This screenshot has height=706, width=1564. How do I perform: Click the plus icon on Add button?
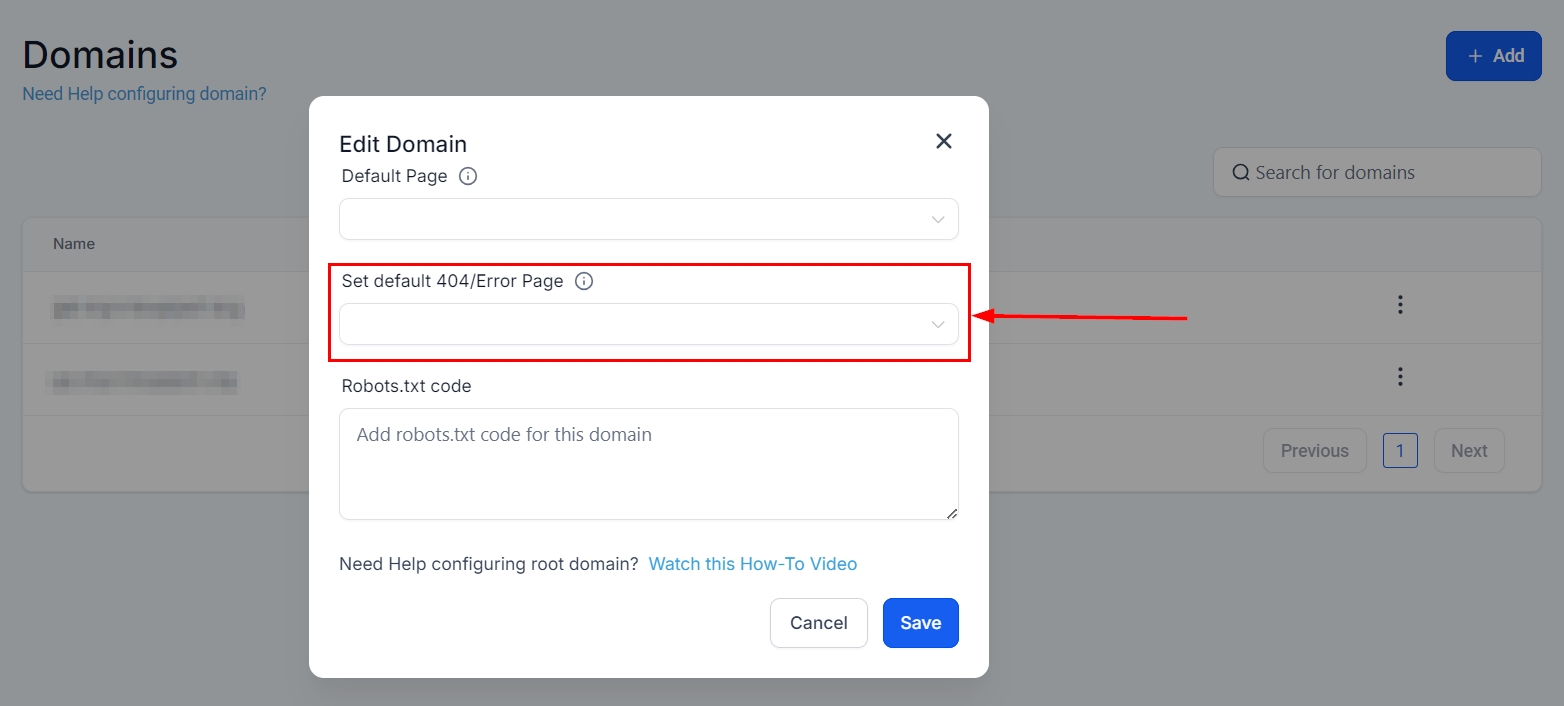coord(1475,56)
